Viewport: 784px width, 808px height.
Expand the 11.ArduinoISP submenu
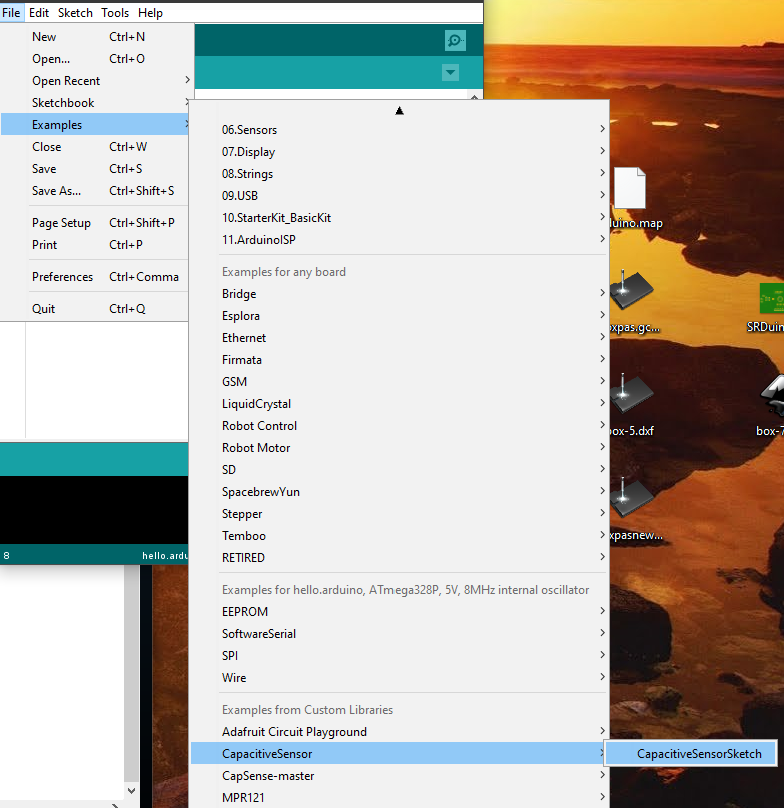click(399, 240)
